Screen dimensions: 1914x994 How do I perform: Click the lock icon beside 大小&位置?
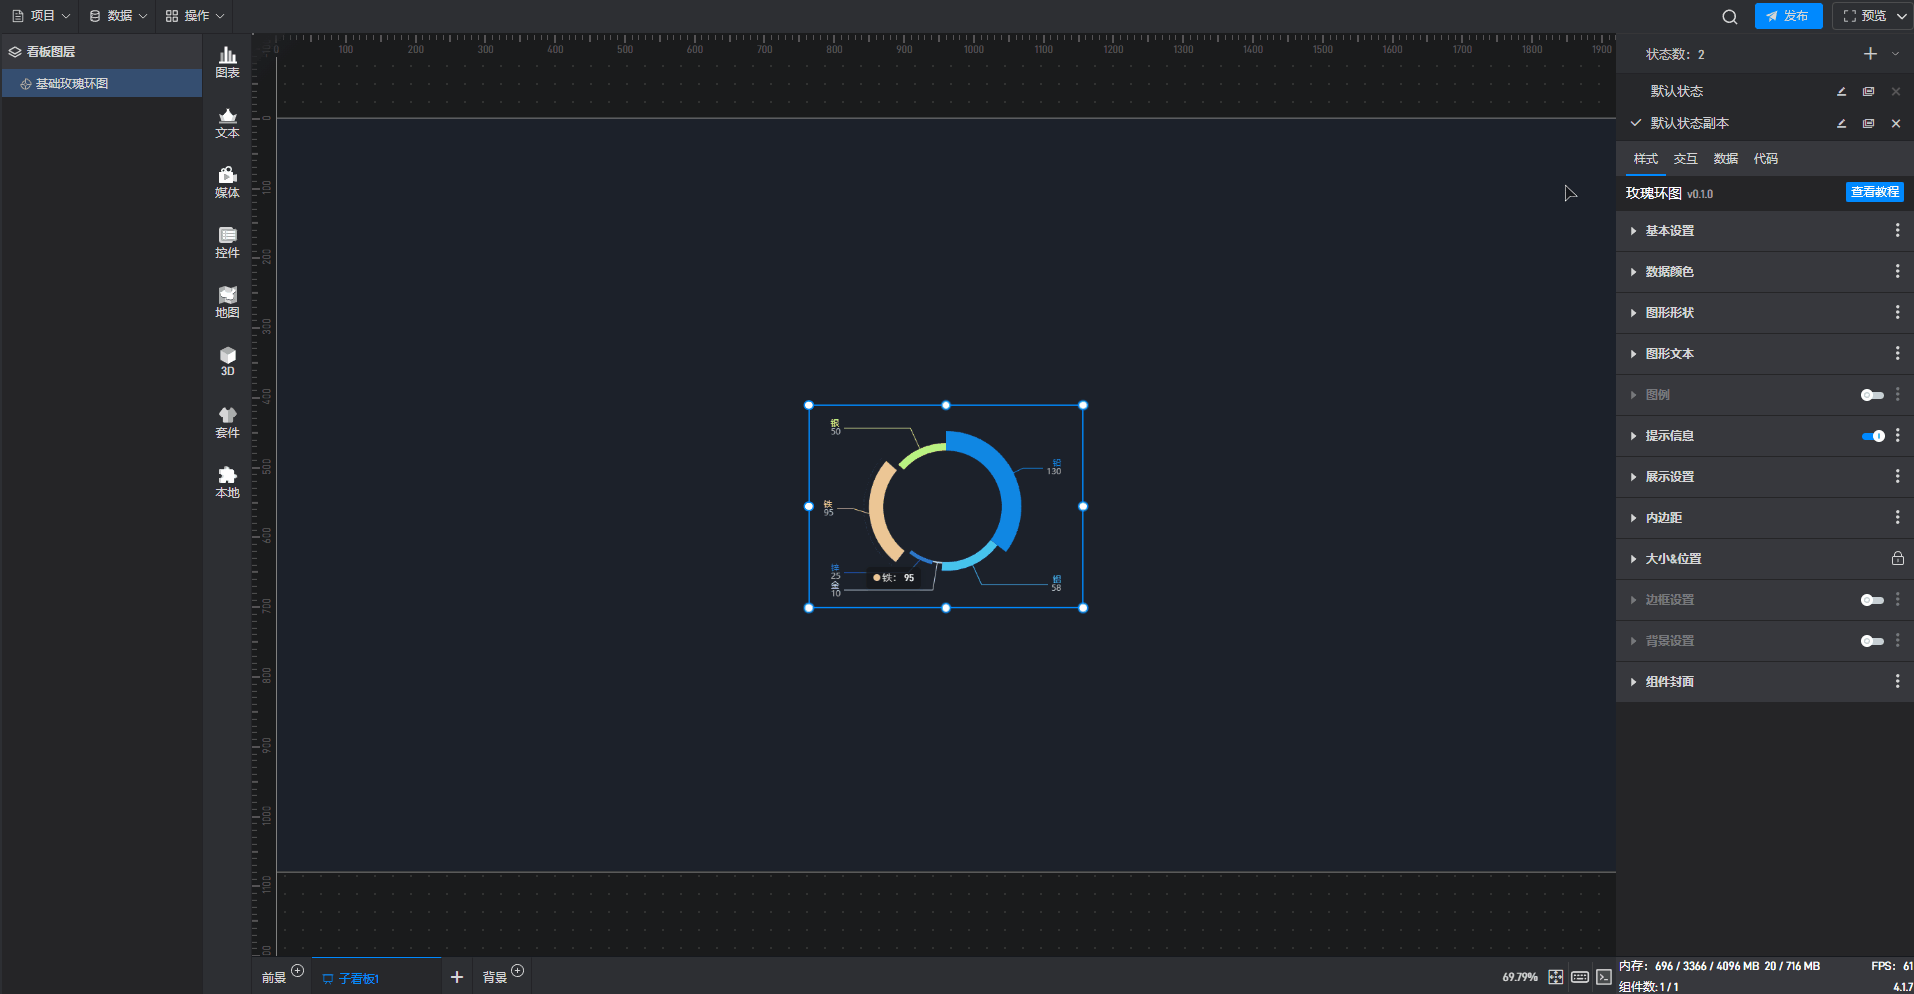[1897, 559]
